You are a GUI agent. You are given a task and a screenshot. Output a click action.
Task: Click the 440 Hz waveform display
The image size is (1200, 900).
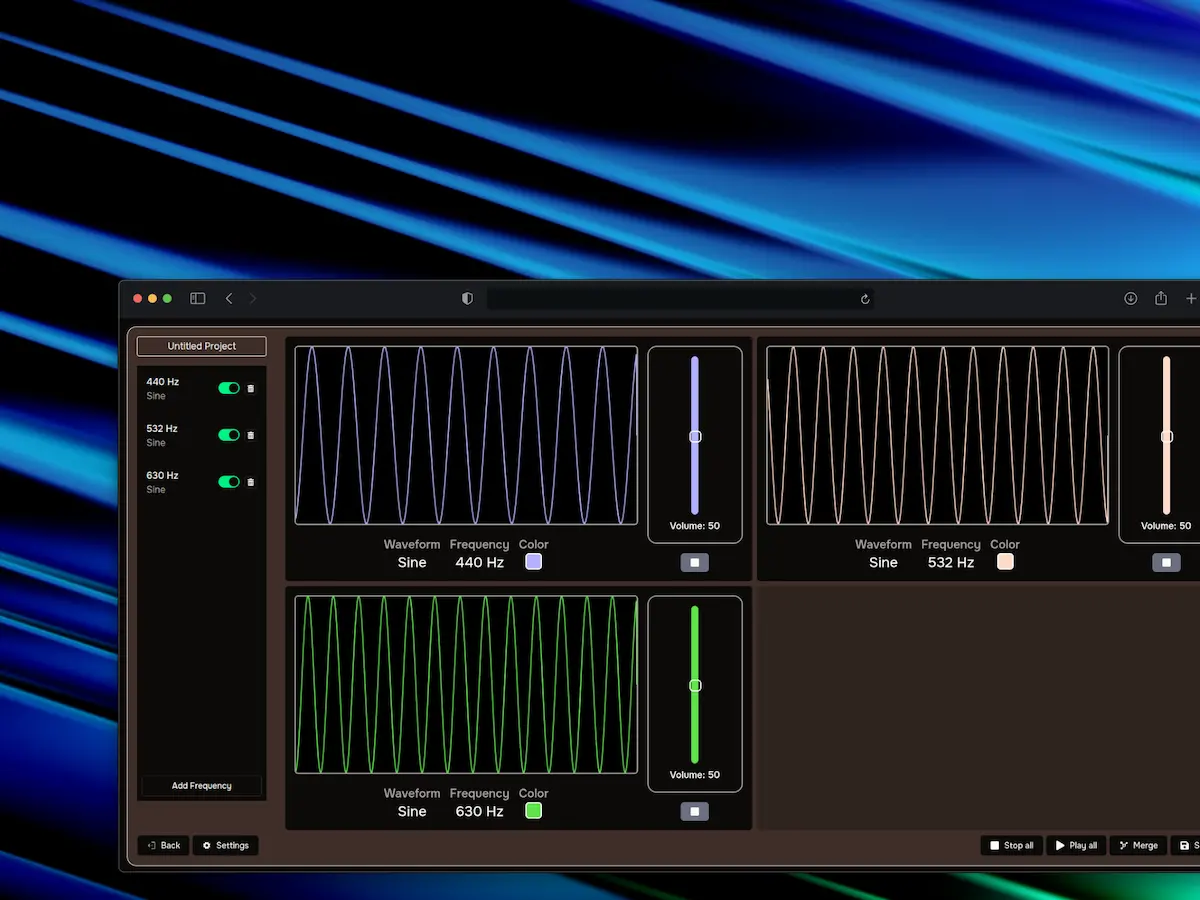click(x=466, y=435)
